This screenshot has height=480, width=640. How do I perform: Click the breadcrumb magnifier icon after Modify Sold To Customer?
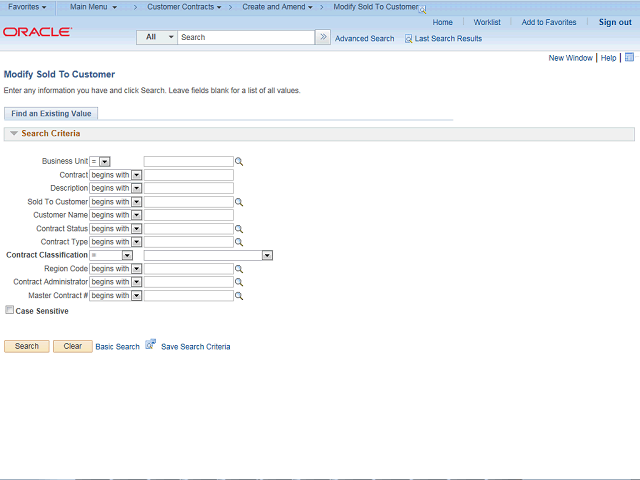(422, 9)
